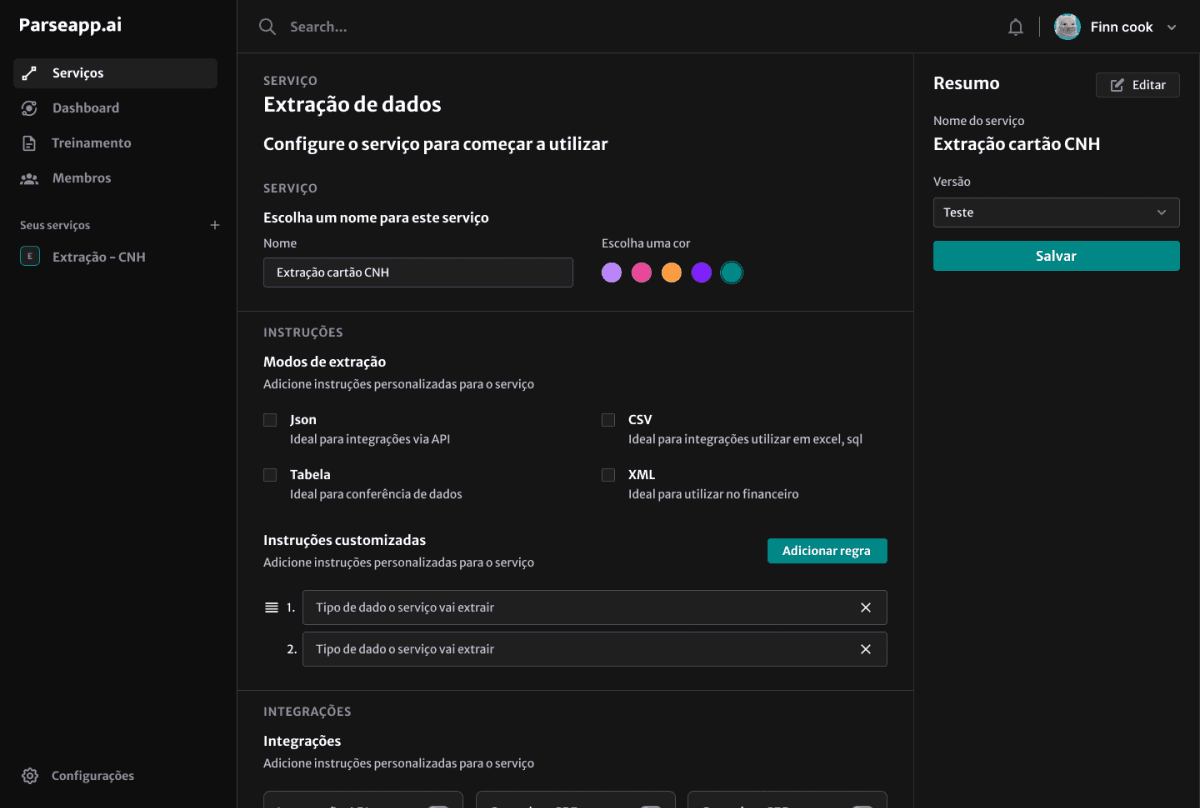Screen dimensions: 1200x808
Task: Check the XML extraction option
Action: pyautogui.click(x=608, y=475)
